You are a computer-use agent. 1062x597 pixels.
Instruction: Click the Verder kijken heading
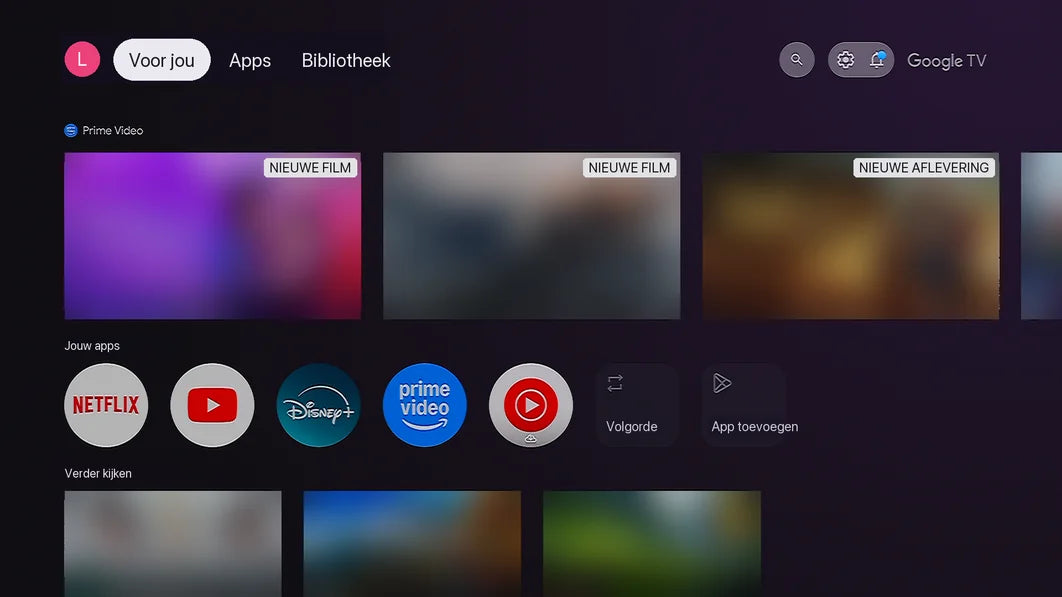pyautogui.click(x=98, y=474)
